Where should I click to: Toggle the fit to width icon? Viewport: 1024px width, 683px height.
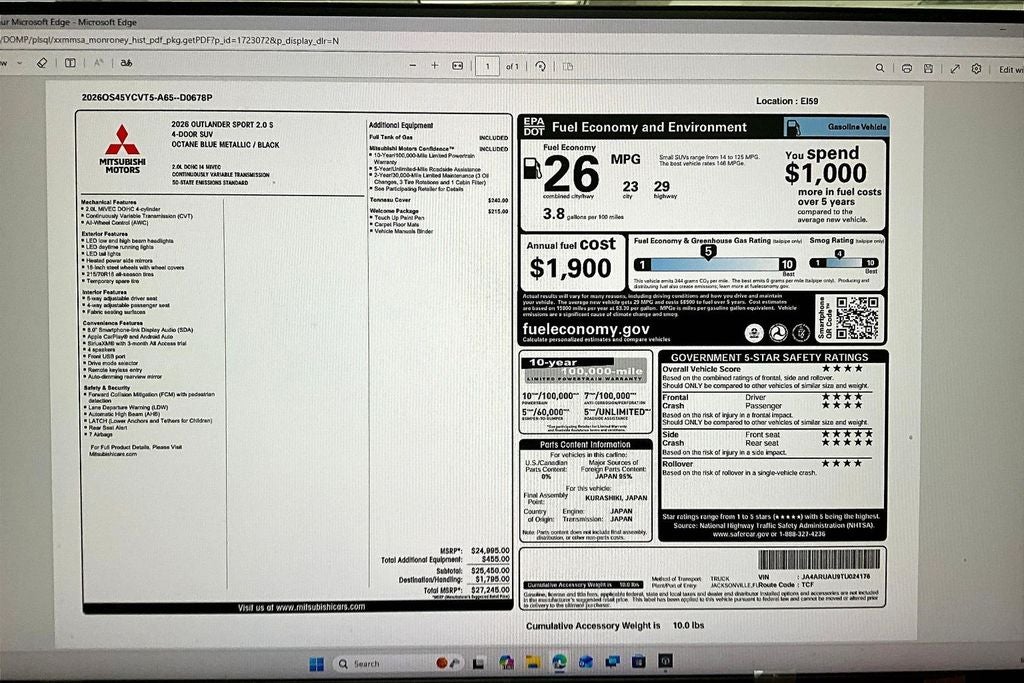458,65
